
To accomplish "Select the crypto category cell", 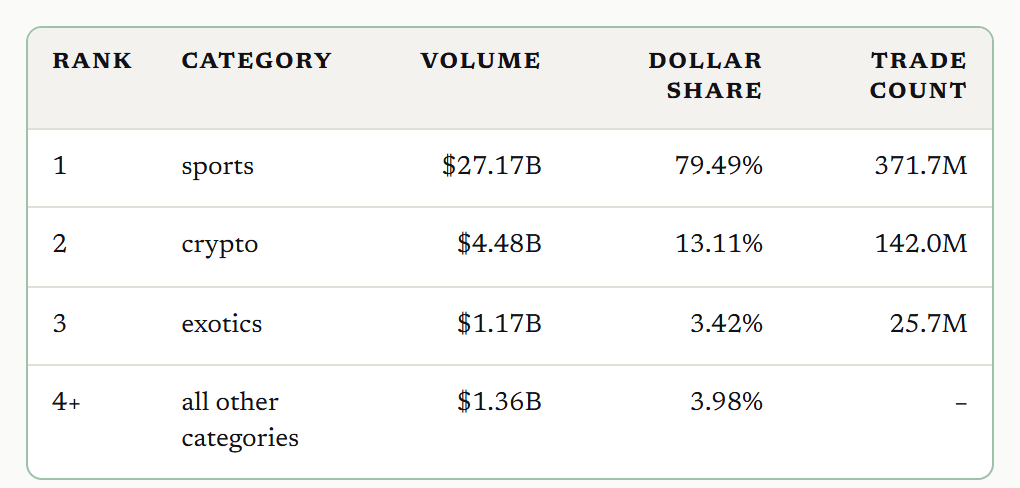I will click(x=220, y=245).
